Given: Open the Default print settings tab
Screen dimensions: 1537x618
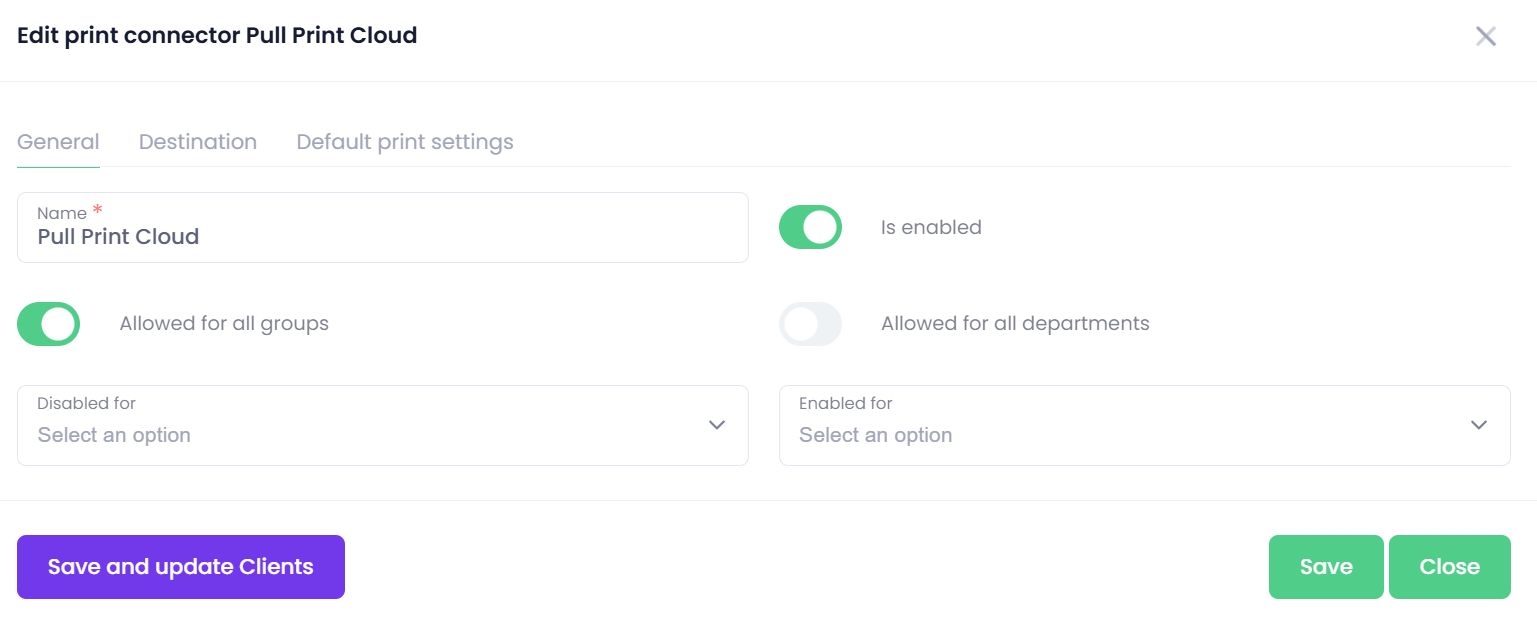Looking at the screenshot, I should [x=405, y=142].
